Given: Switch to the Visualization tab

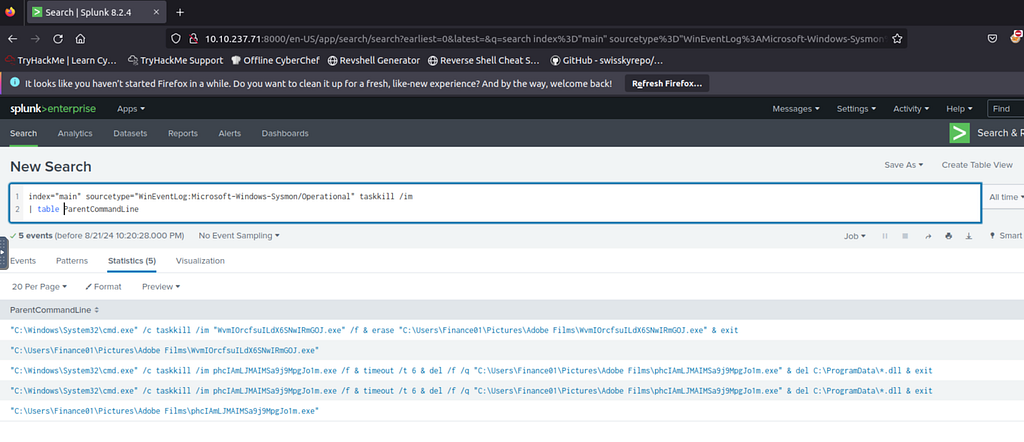Looking at the screenshot, I should click(200, 260).
